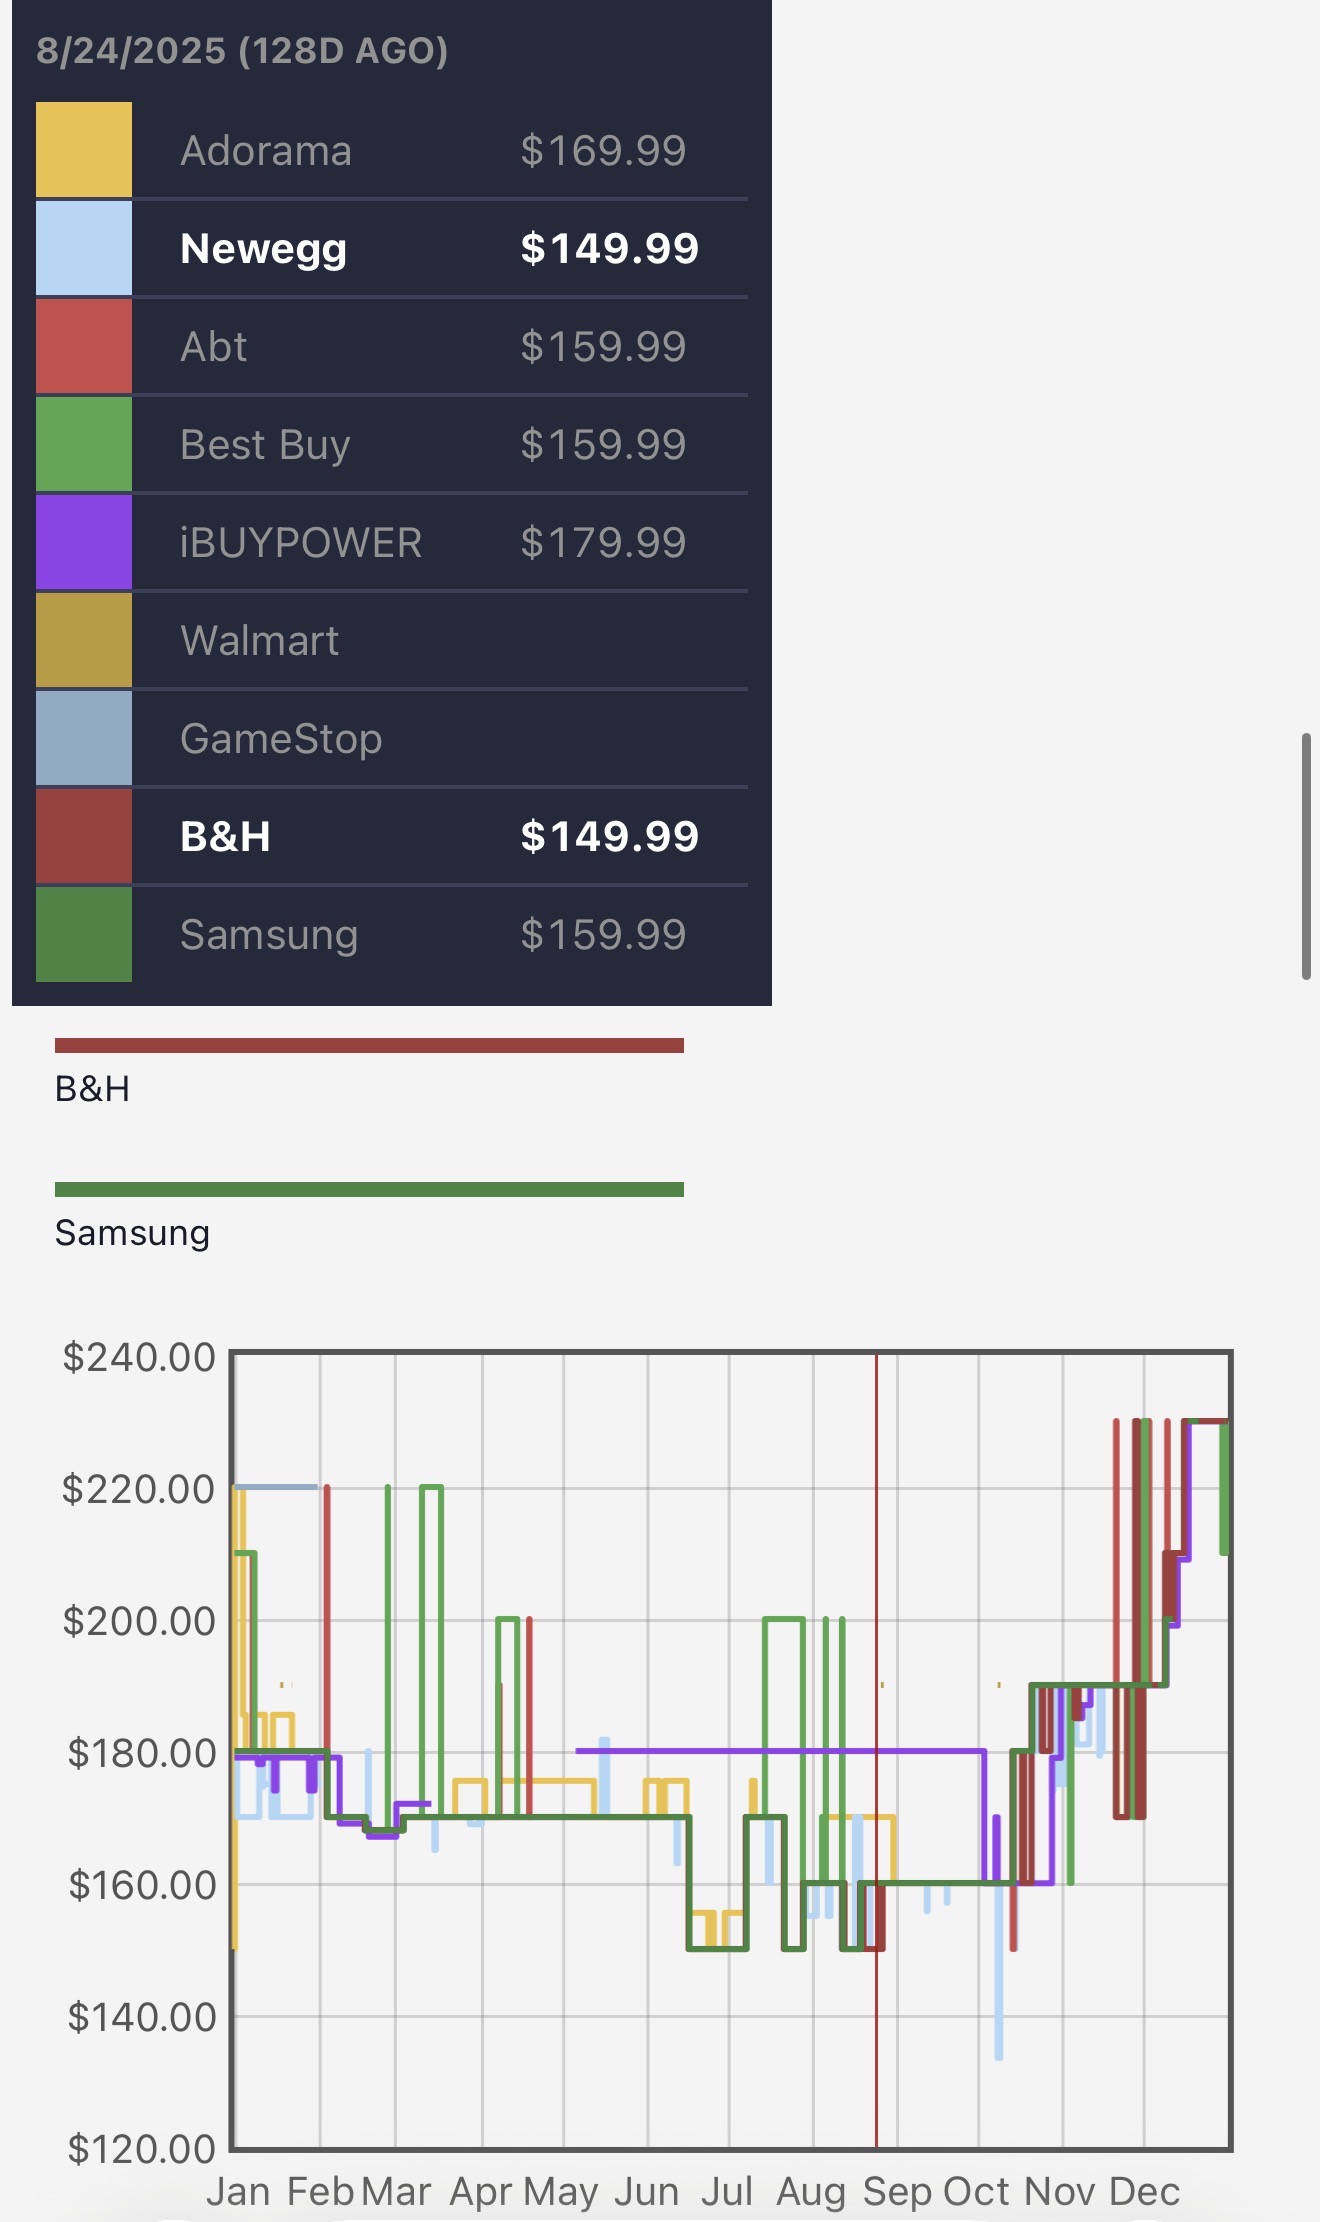Tap the dark red B&H swatch in tooltip

[84, 836]
